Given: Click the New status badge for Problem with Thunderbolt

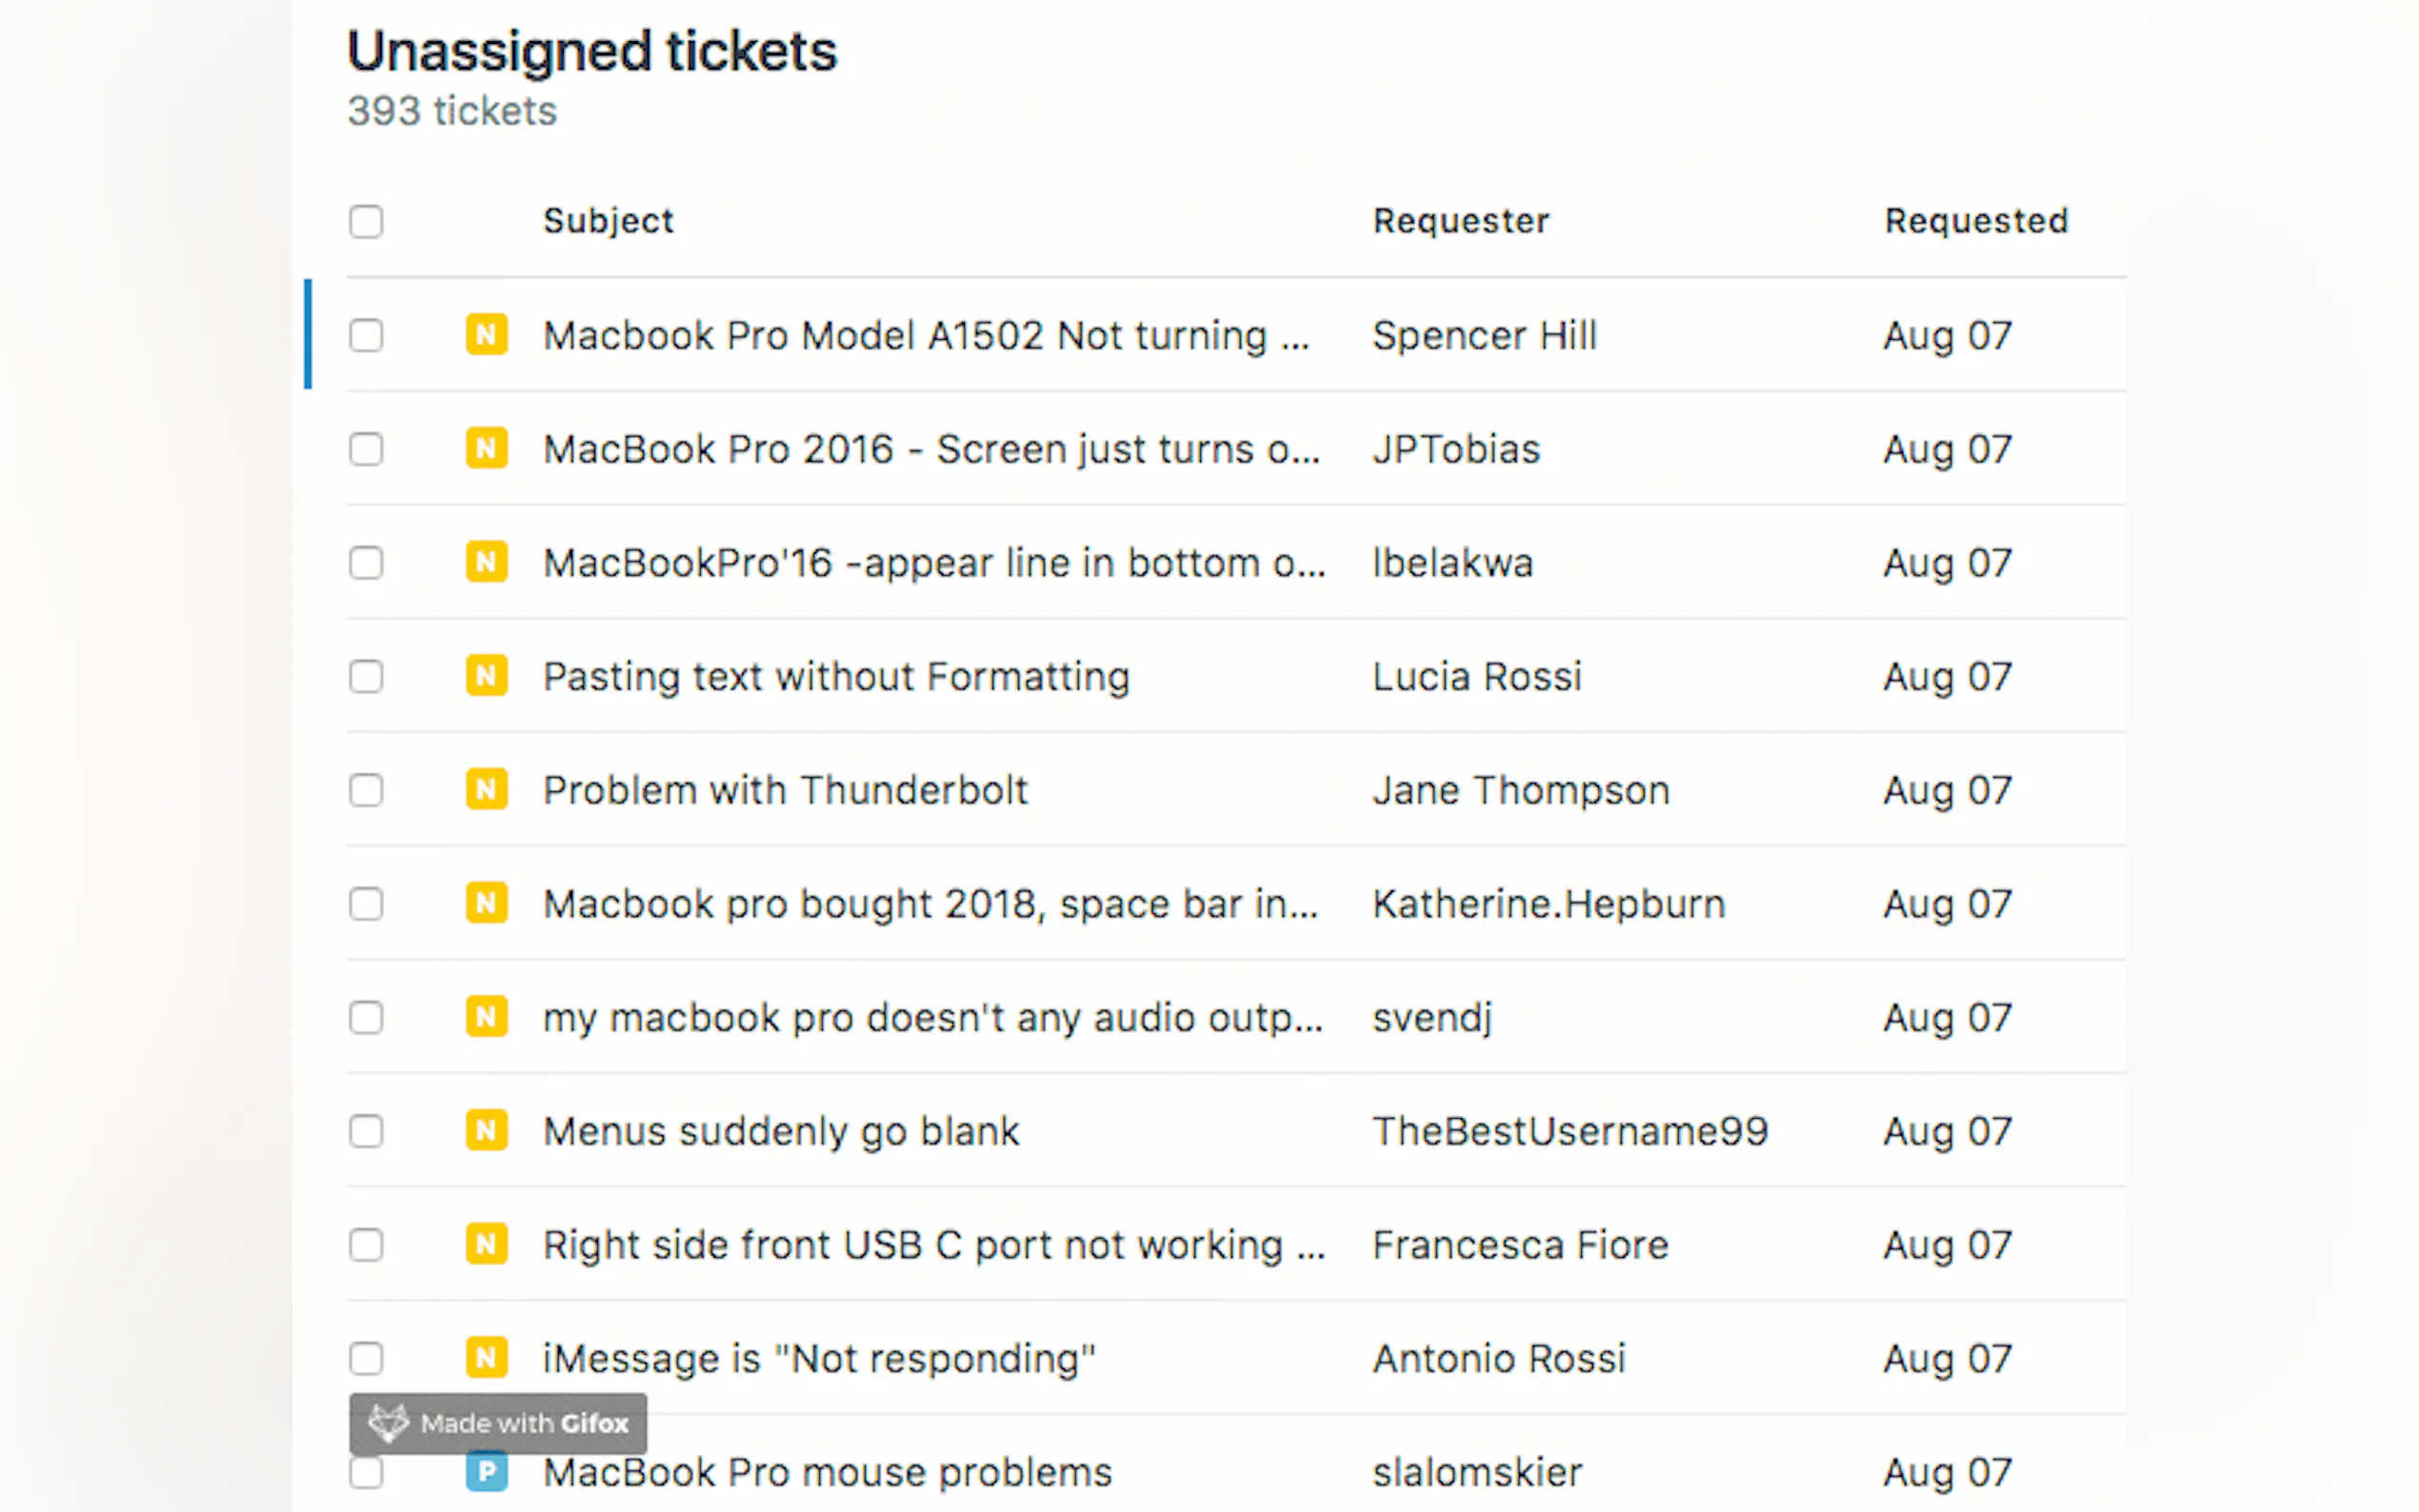Looking at the screenshot, I should point(486,790).
